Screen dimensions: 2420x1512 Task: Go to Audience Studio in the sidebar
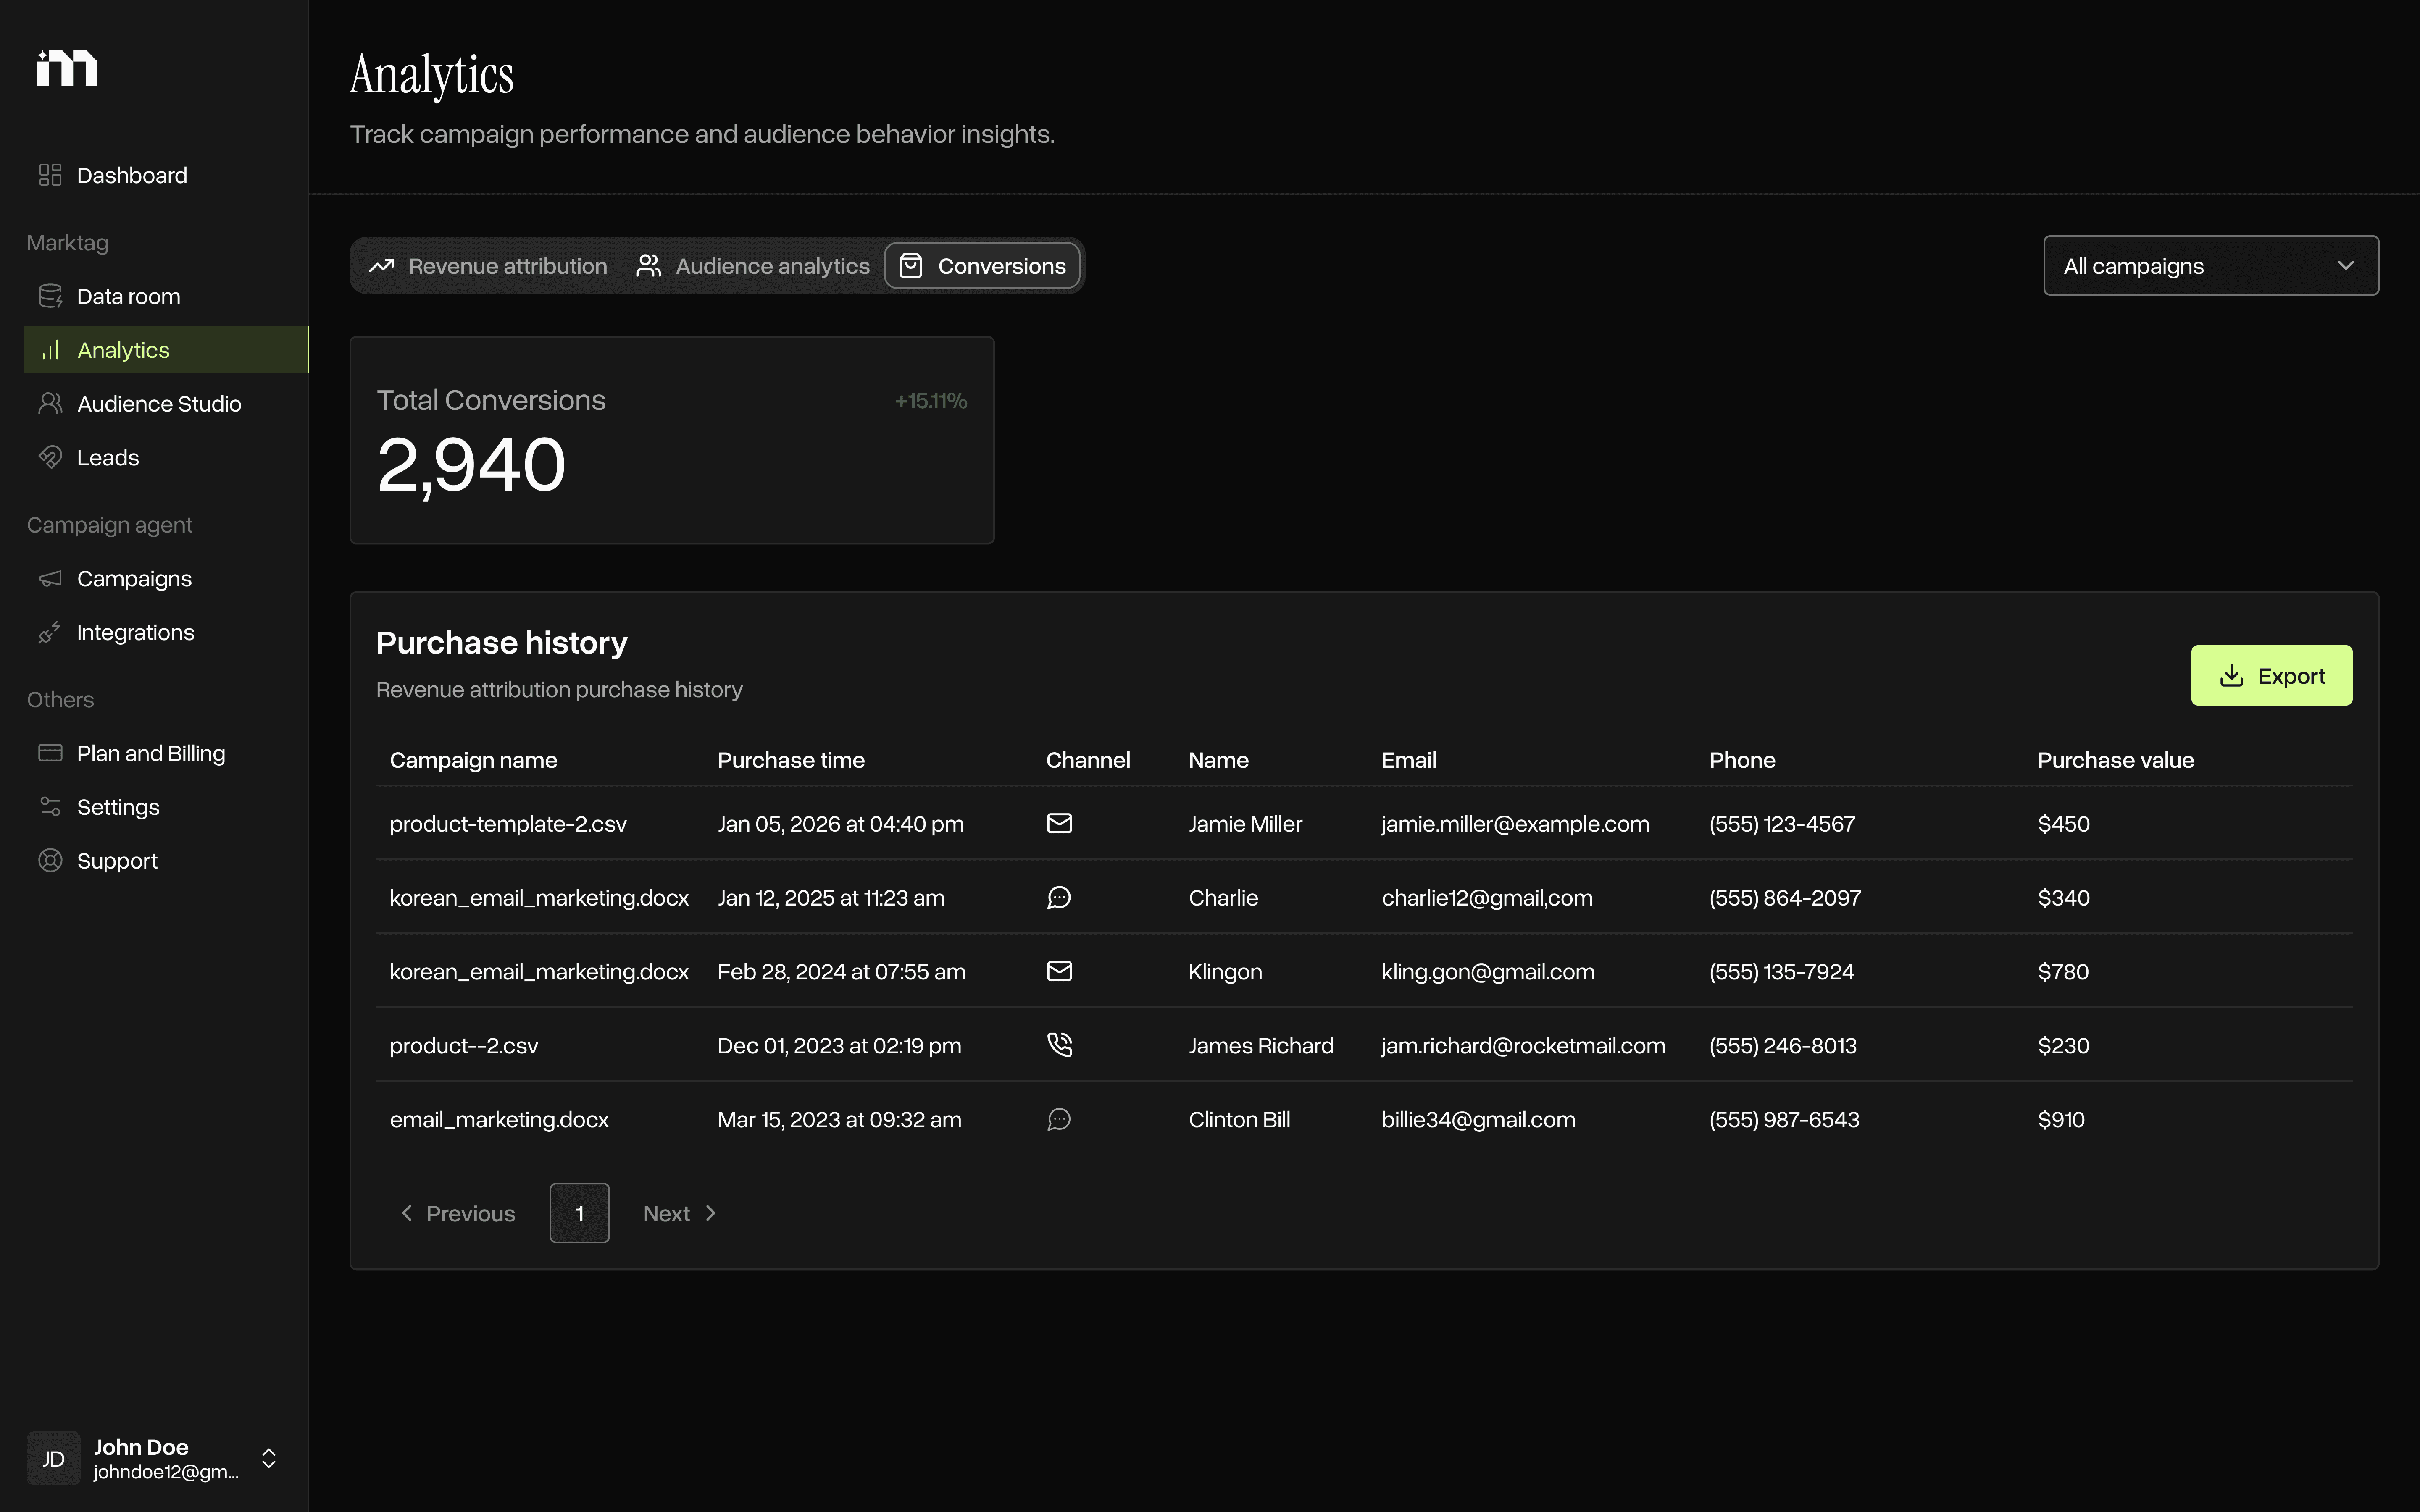pyautogui.click(x=166, y=403)
